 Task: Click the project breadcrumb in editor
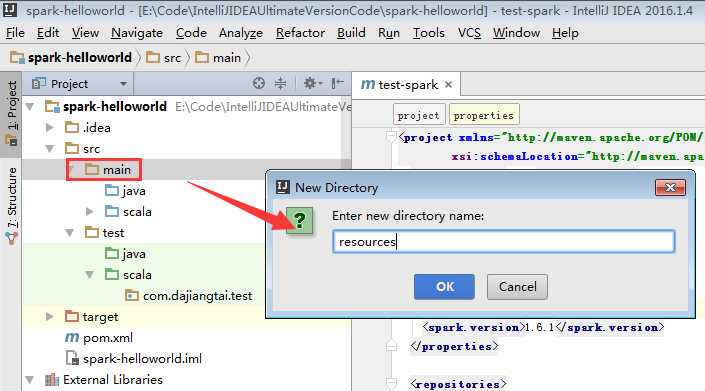(419, 115)
